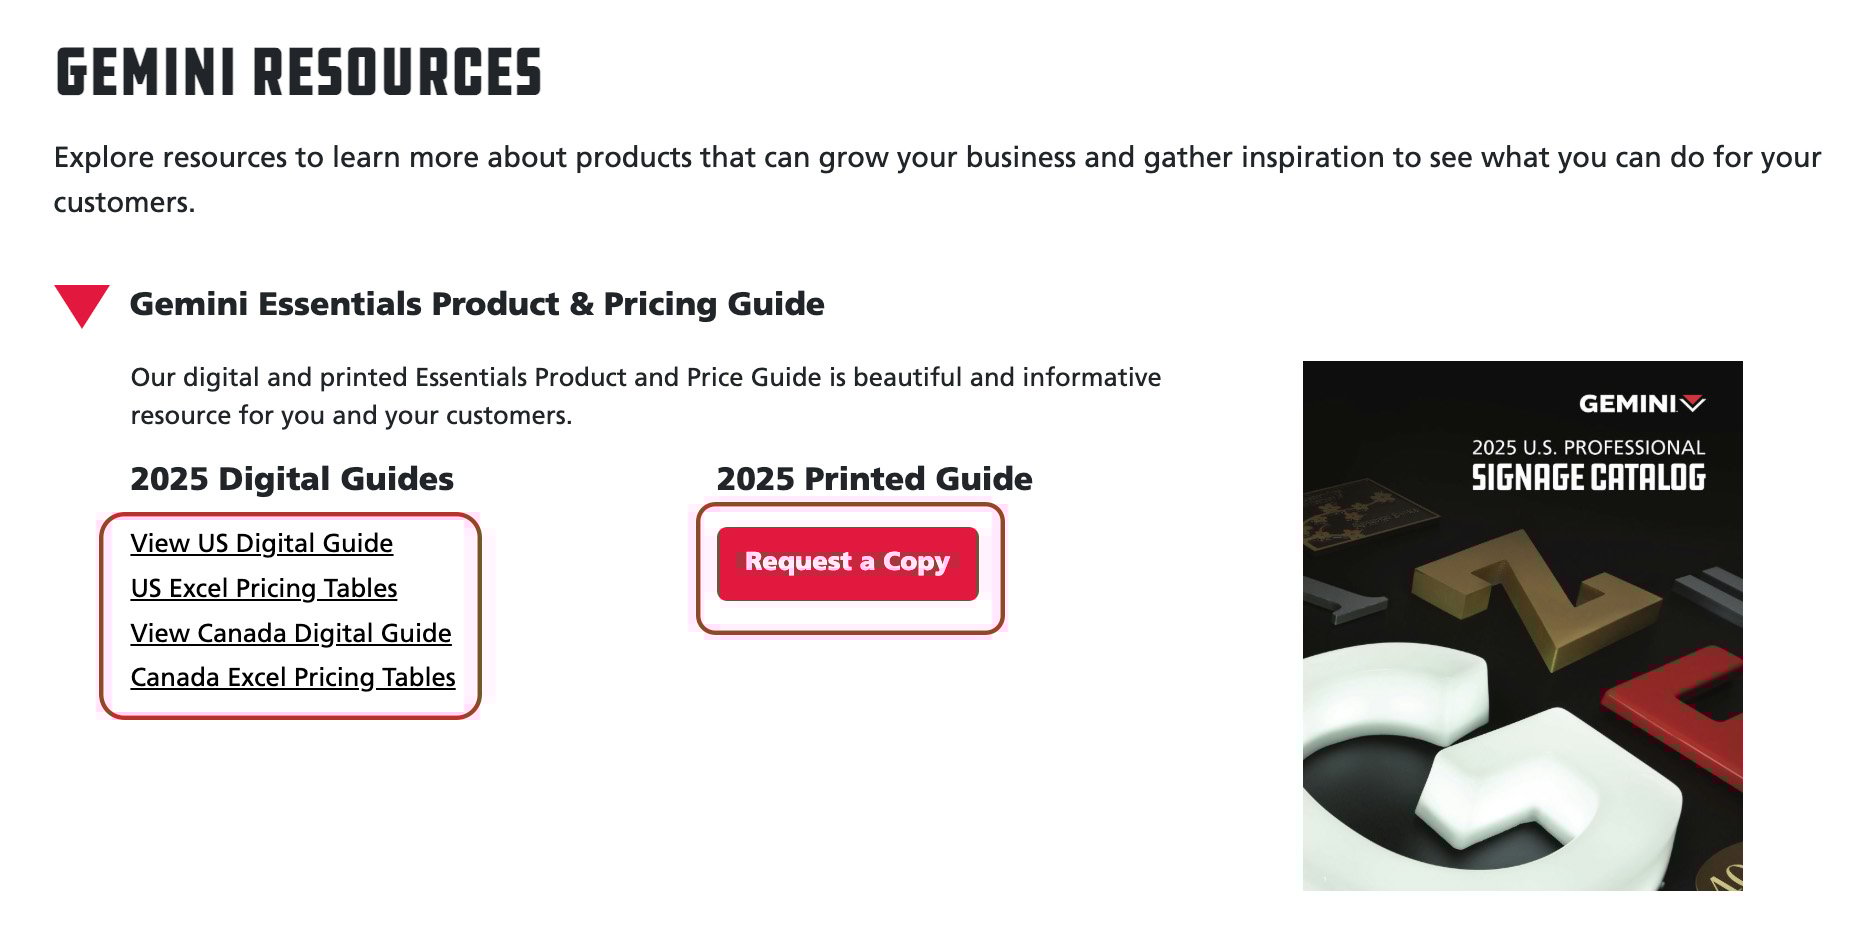Click the 2025 U.S. PROFESSIONAL text on the cover
The height and width of the screenshot is (934, 1876).
pyautogui.click(x=1588, y=447)
